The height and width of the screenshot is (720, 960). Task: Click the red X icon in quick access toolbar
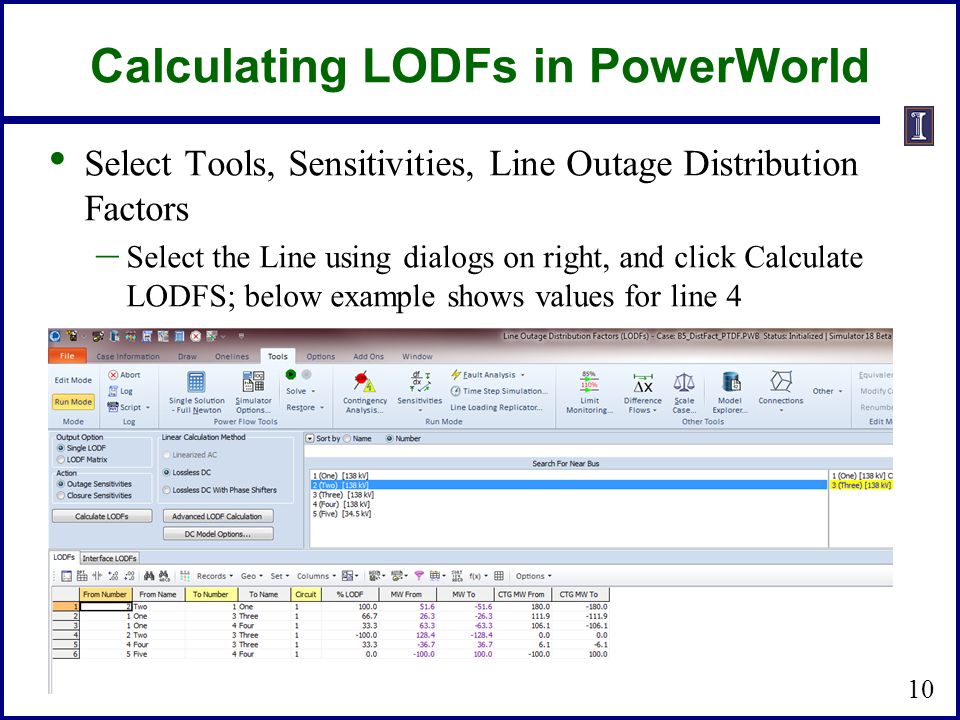196,336
